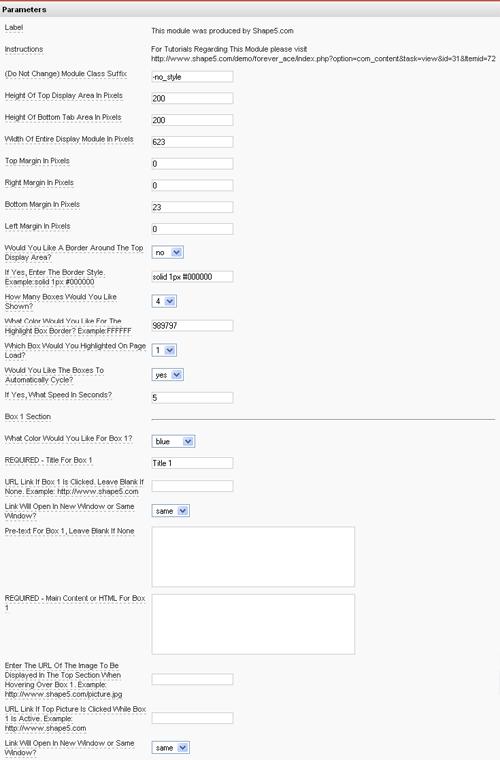Click the border style example field
The width and height of the screenshot is (500, 760).
tap(192, 277)
